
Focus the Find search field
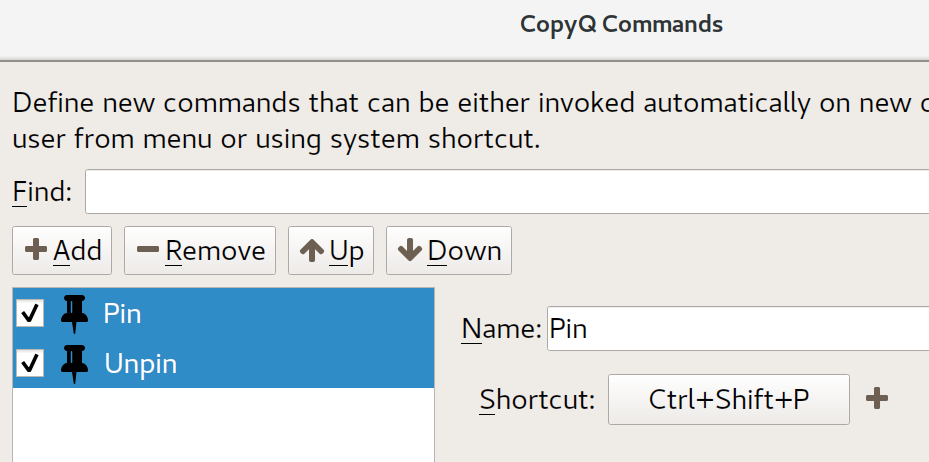coord(507,191)
